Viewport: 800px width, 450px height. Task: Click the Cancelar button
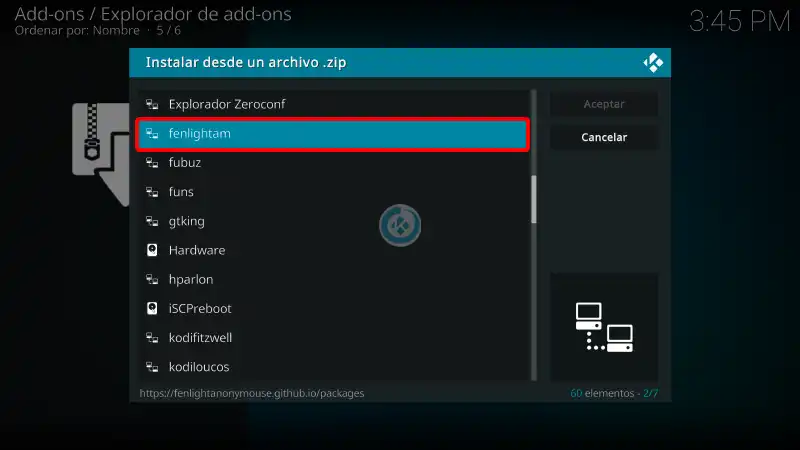coord(604,137)
